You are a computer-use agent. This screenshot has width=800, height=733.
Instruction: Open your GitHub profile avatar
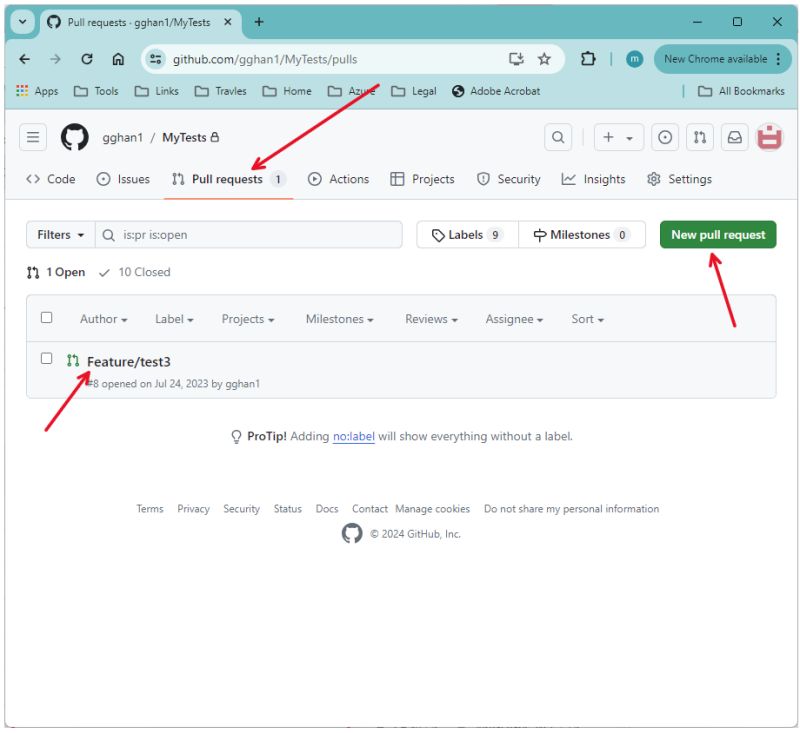(x=768, y=137)
